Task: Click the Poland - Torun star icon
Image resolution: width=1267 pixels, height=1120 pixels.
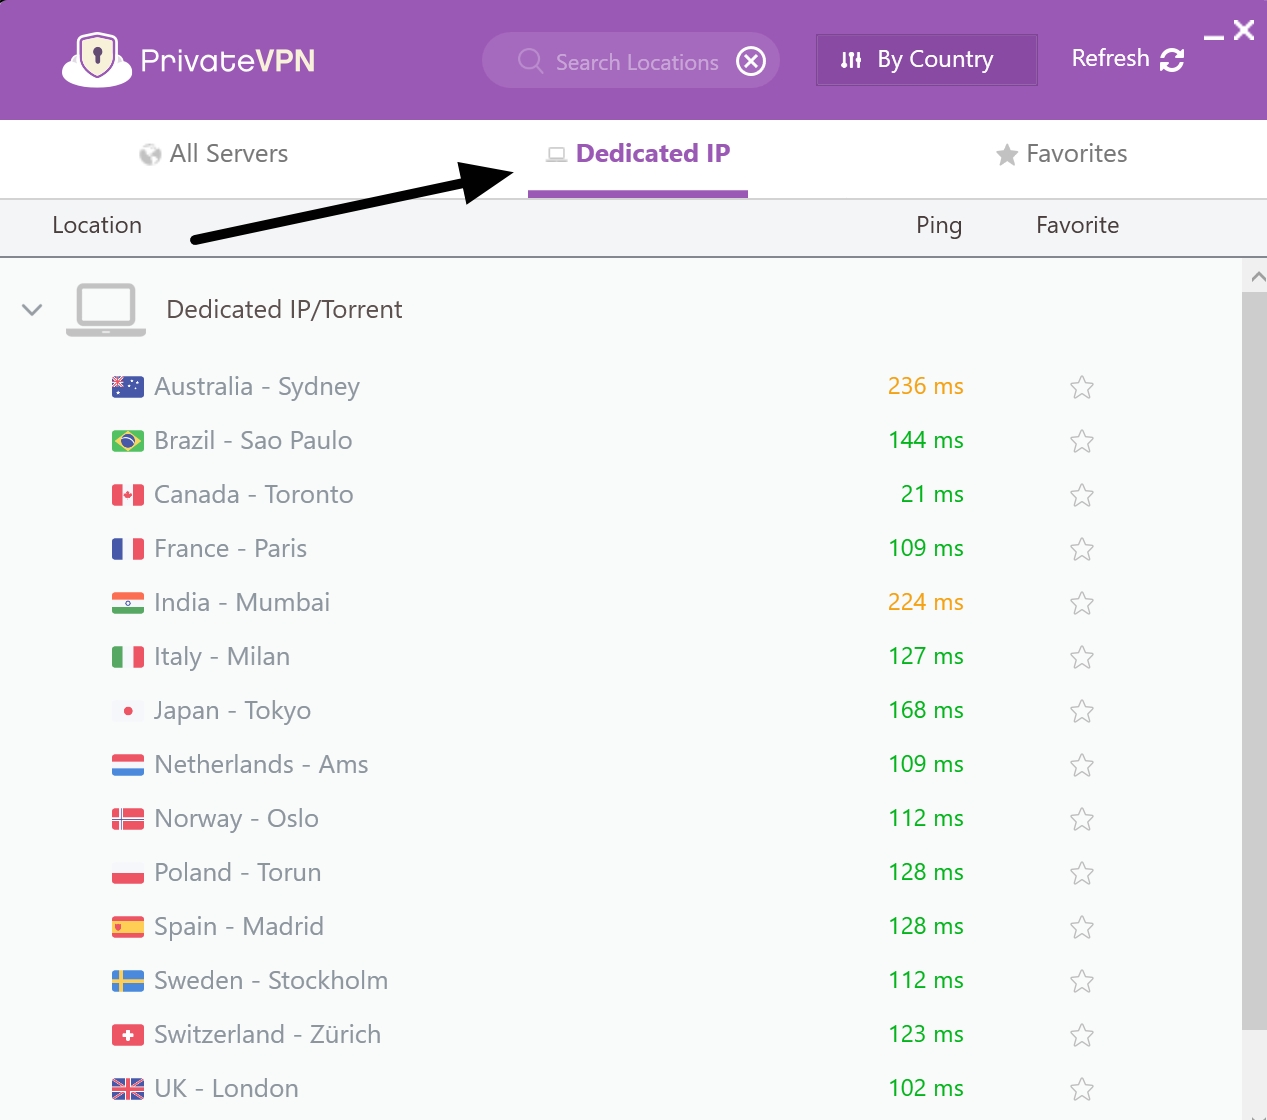Action: [x=1081, y=873]
